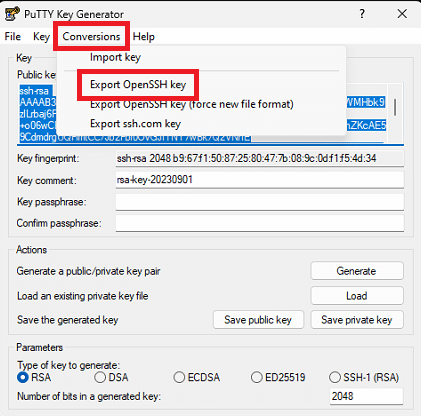424x416 pixels.
Task: Click the question mark help button
Action: tap(362, 14)
